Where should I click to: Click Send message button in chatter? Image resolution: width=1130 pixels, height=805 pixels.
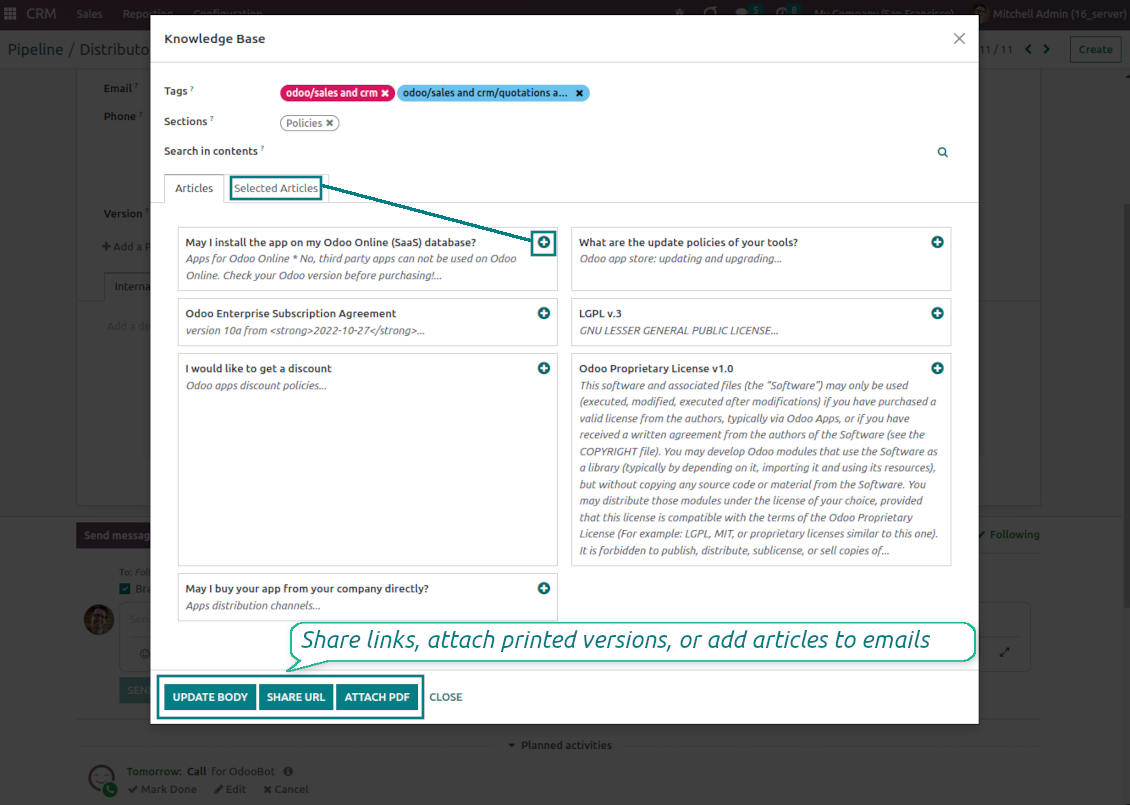click(114, 535)
